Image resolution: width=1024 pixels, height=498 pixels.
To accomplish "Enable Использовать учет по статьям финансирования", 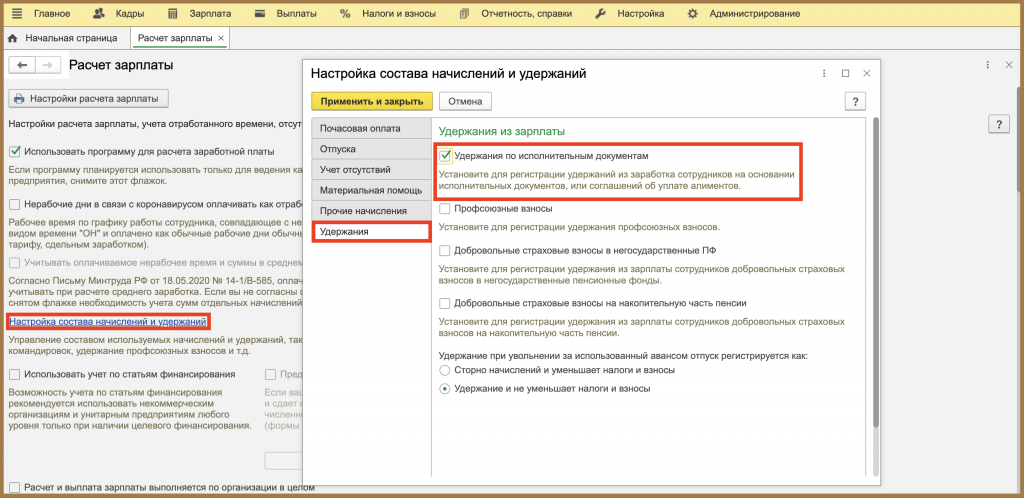I will [x=14, y=375].
